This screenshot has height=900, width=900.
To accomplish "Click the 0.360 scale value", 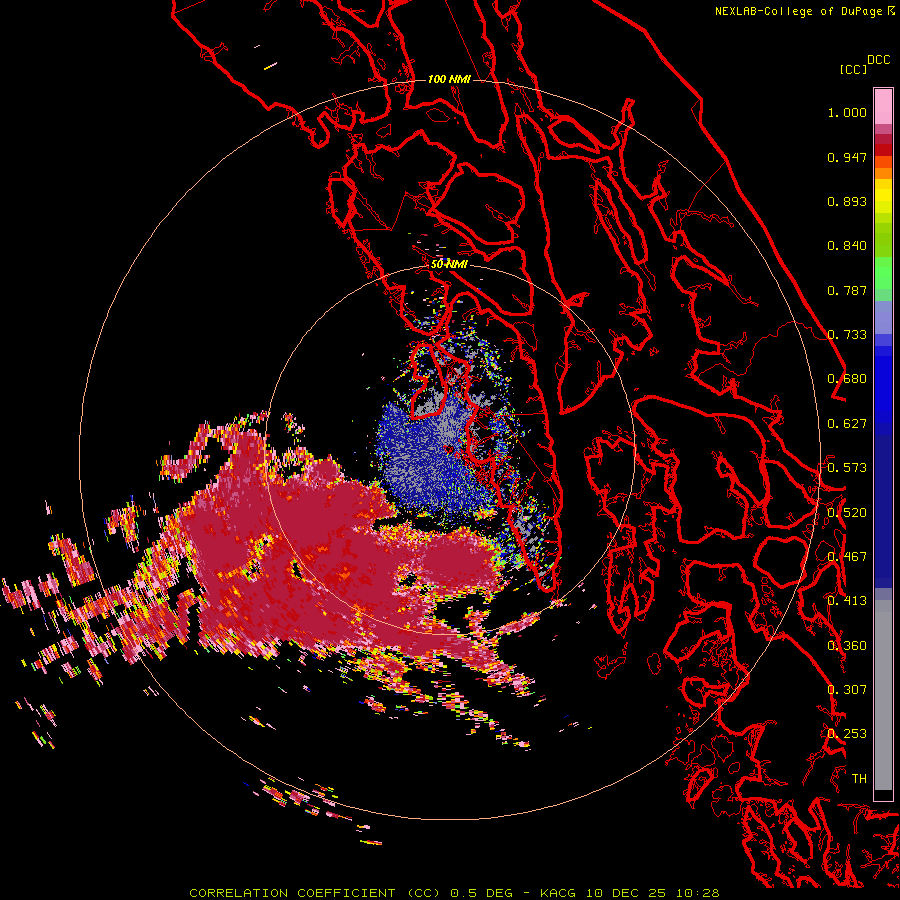I will [x=847, y=646].
